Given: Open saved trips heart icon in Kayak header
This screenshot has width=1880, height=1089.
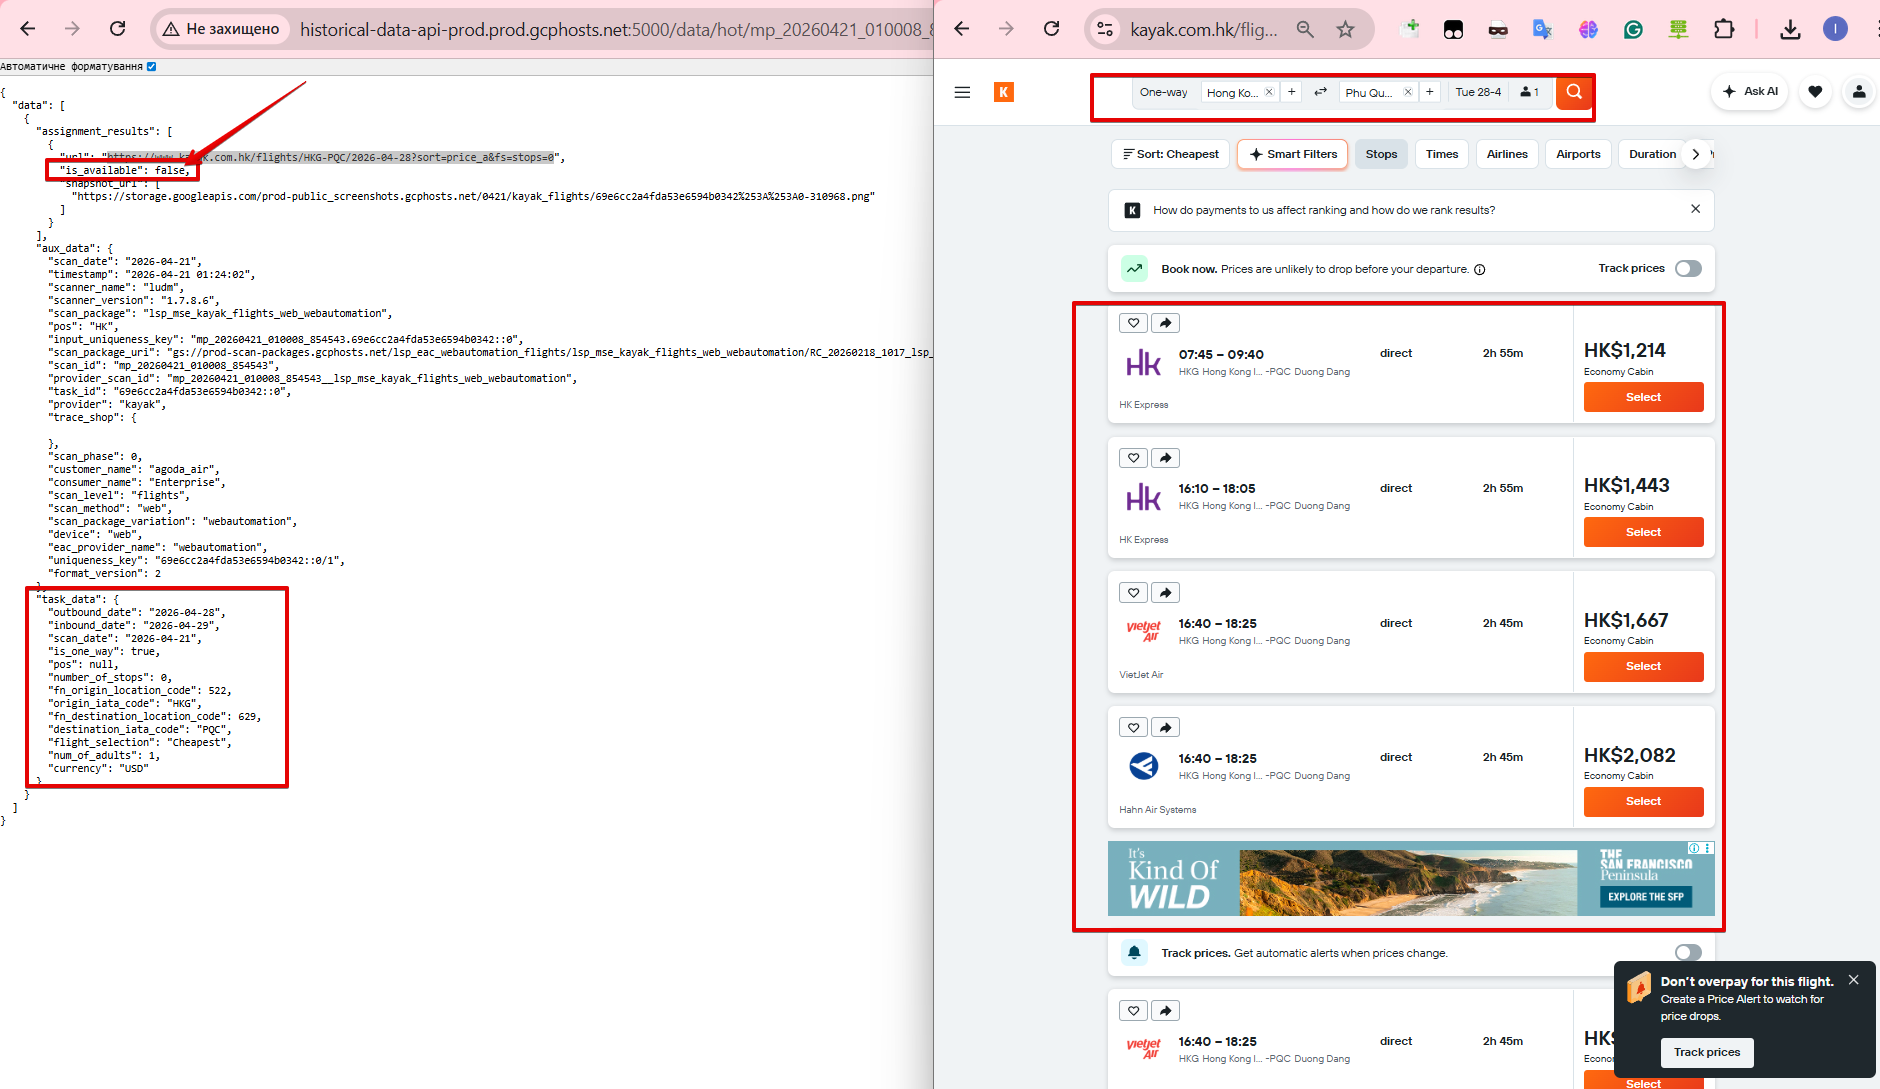Looking at the screenshot, I should point(1815,92).
